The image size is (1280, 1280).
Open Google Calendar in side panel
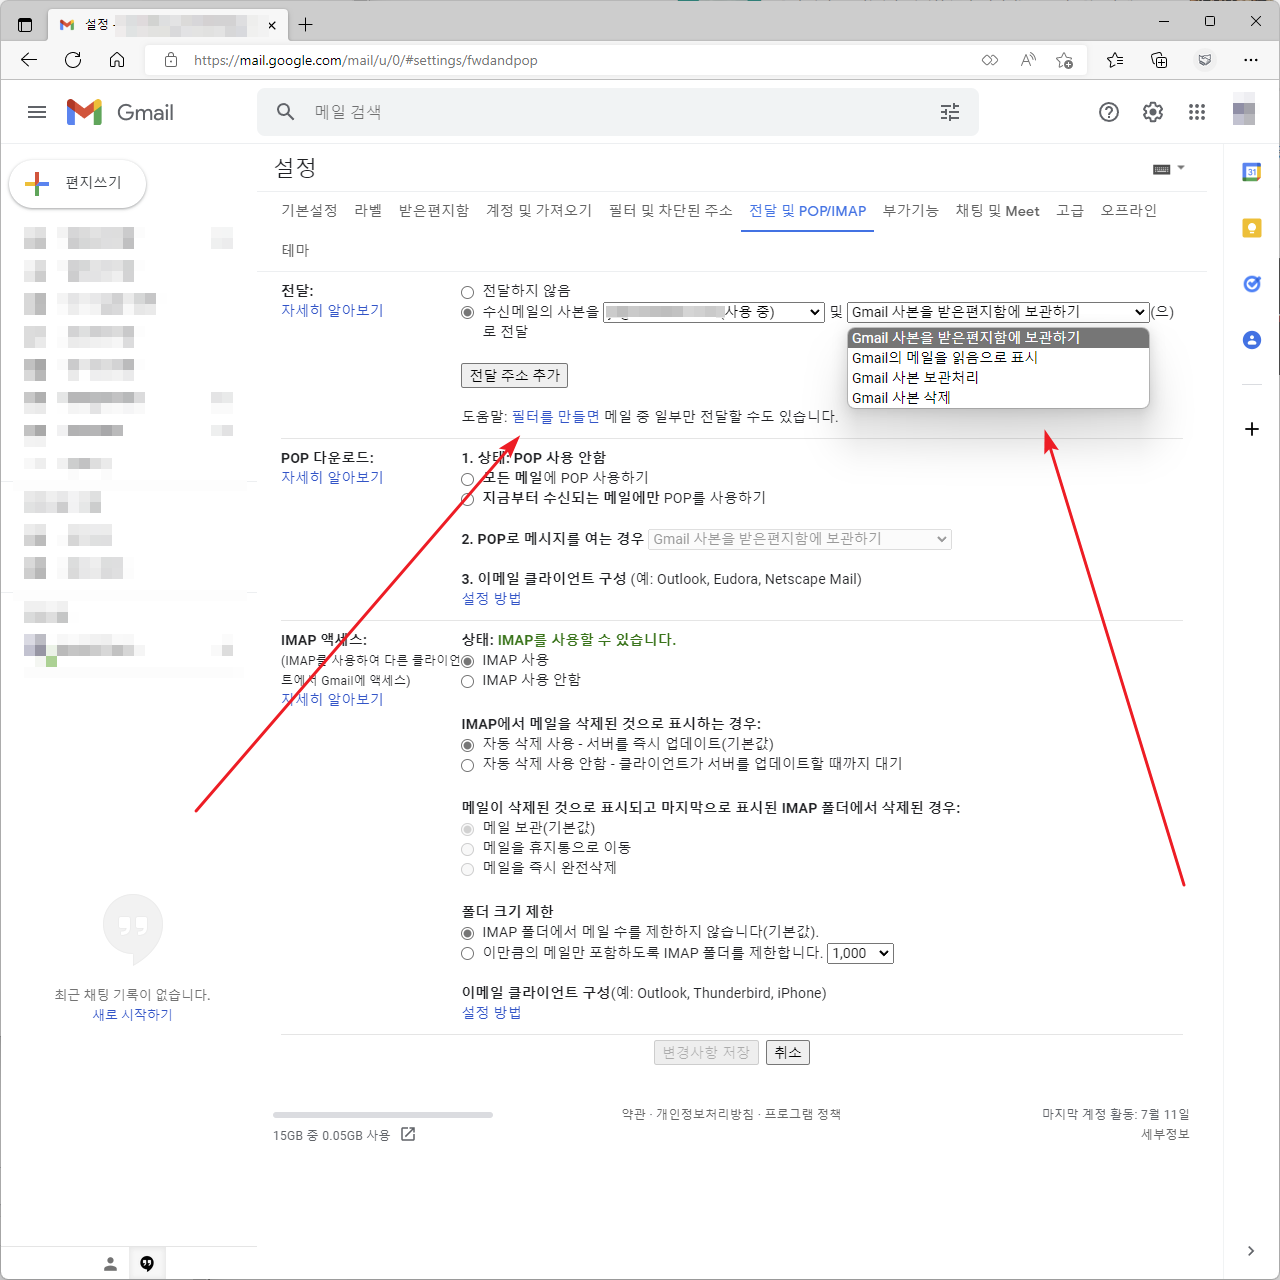[1252, 172]
